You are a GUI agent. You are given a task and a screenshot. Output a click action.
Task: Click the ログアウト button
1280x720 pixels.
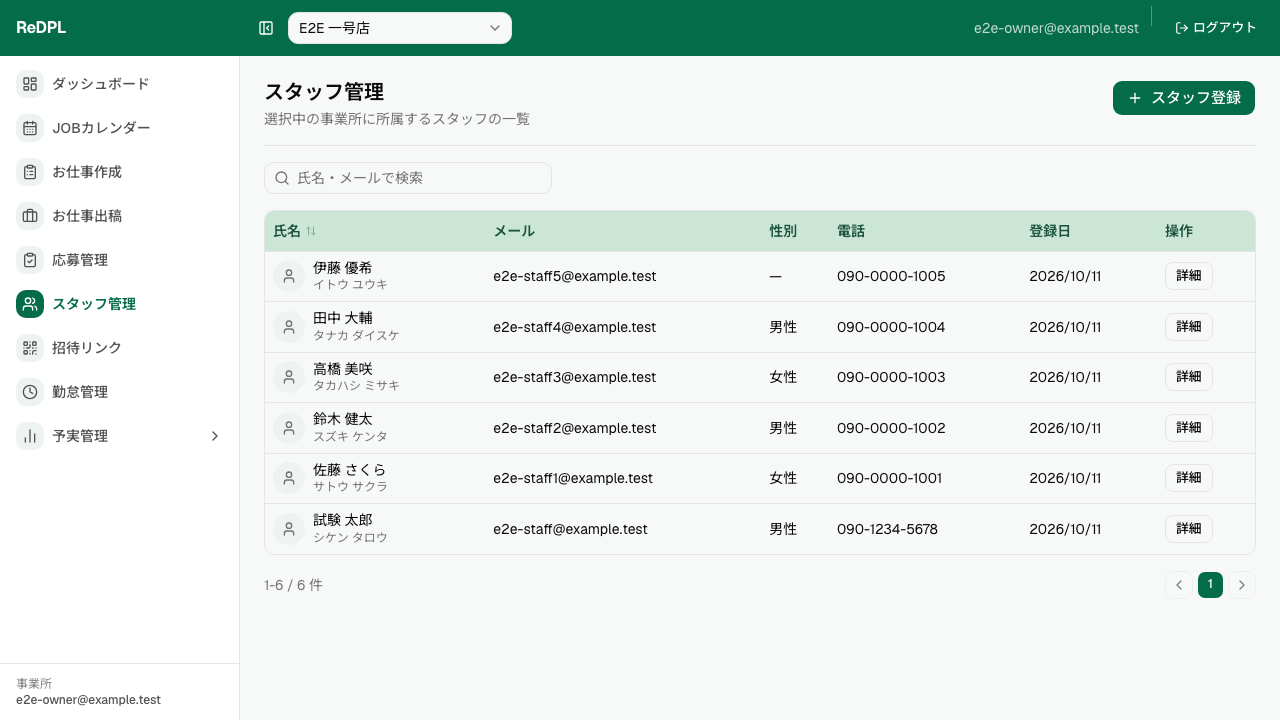click(x=1215, y=28)
